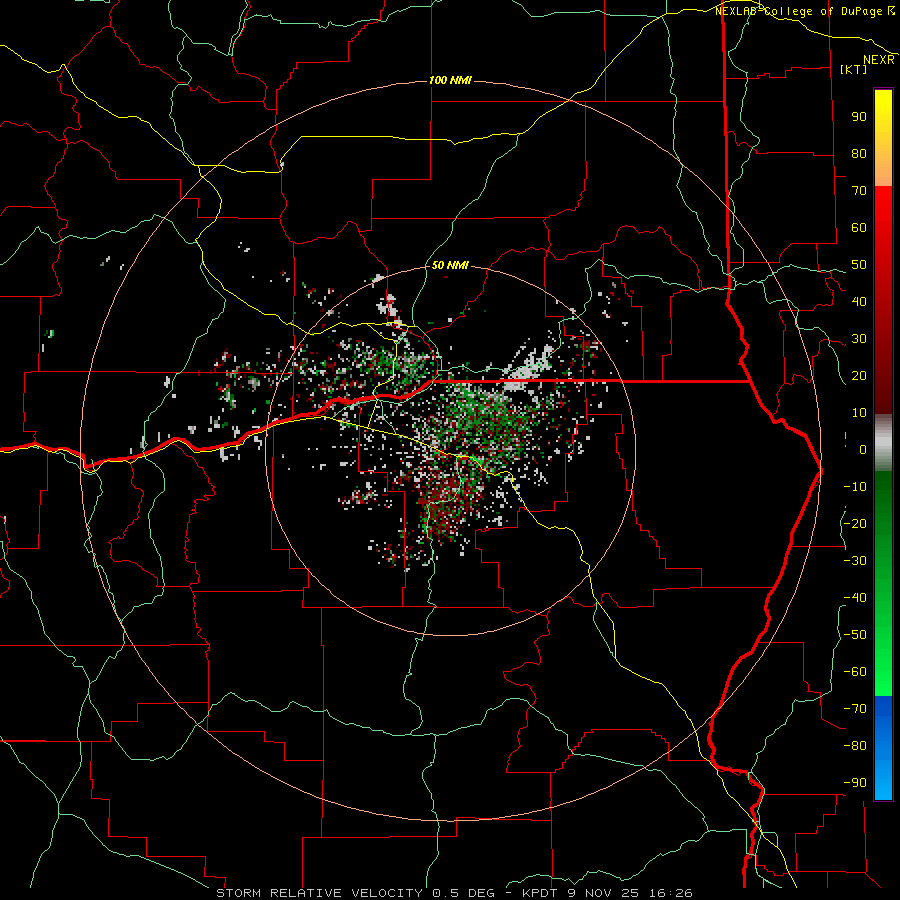Viewport: 900px width, 900px height.
Task: Click the 20 value on the velocity scale
Action: coord(859,376)
